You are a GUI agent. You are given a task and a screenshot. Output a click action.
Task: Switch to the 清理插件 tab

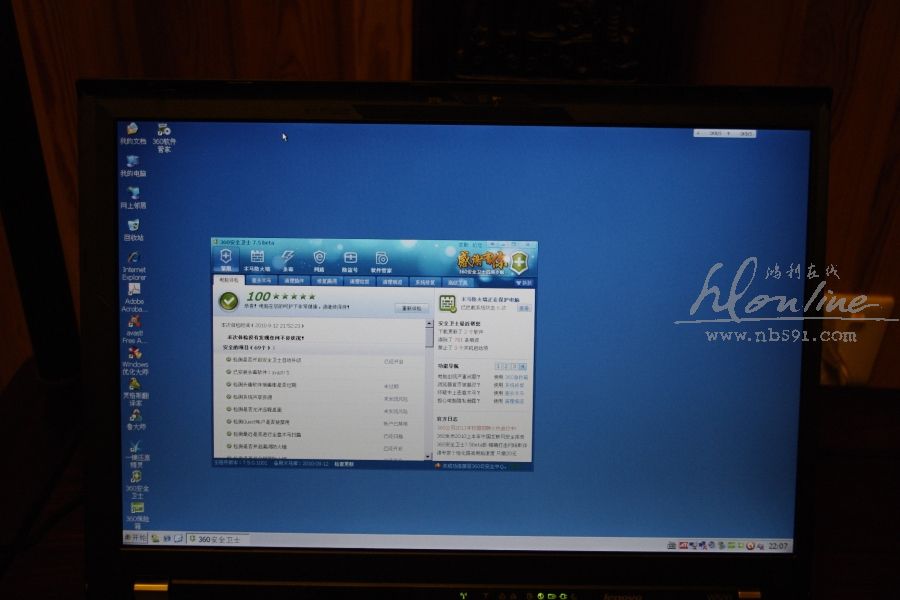[293, 281]
